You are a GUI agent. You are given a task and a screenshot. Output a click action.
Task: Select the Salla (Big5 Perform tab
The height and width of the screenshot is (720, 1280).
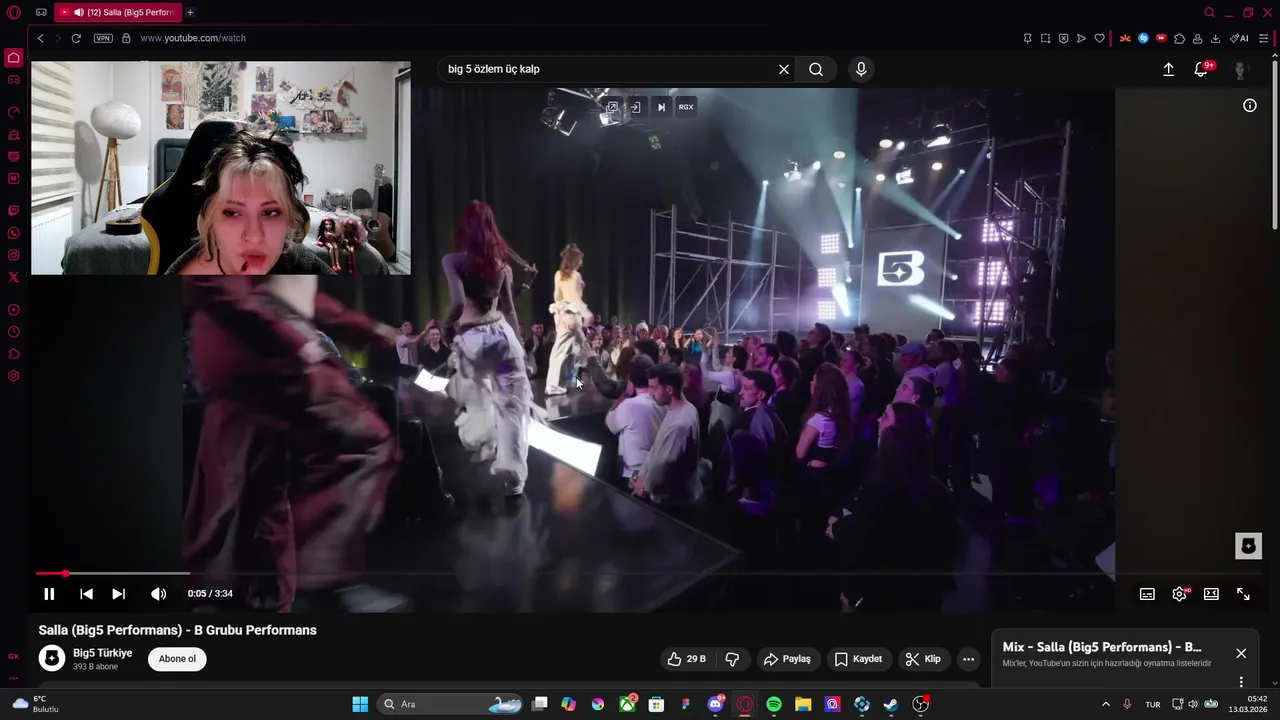118,12
